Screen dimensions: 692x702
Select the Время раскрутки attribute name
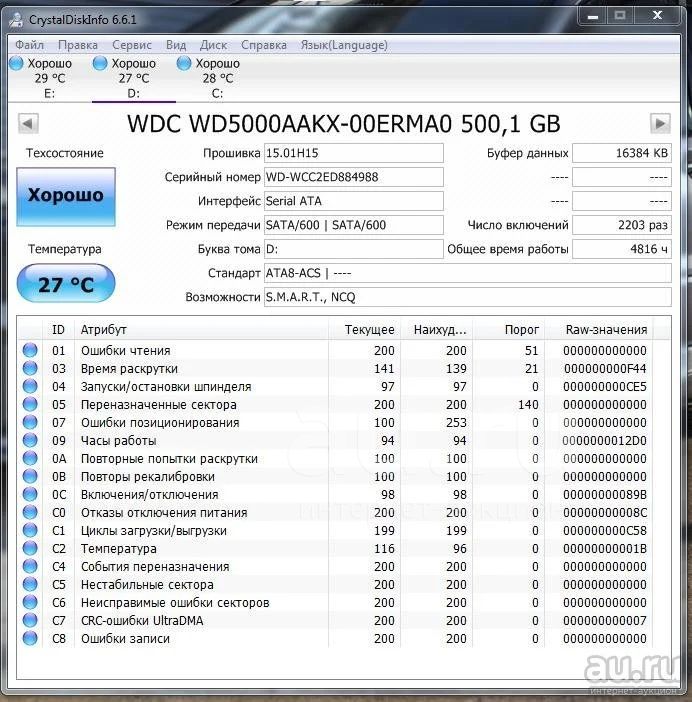click(x=129, y=369)
